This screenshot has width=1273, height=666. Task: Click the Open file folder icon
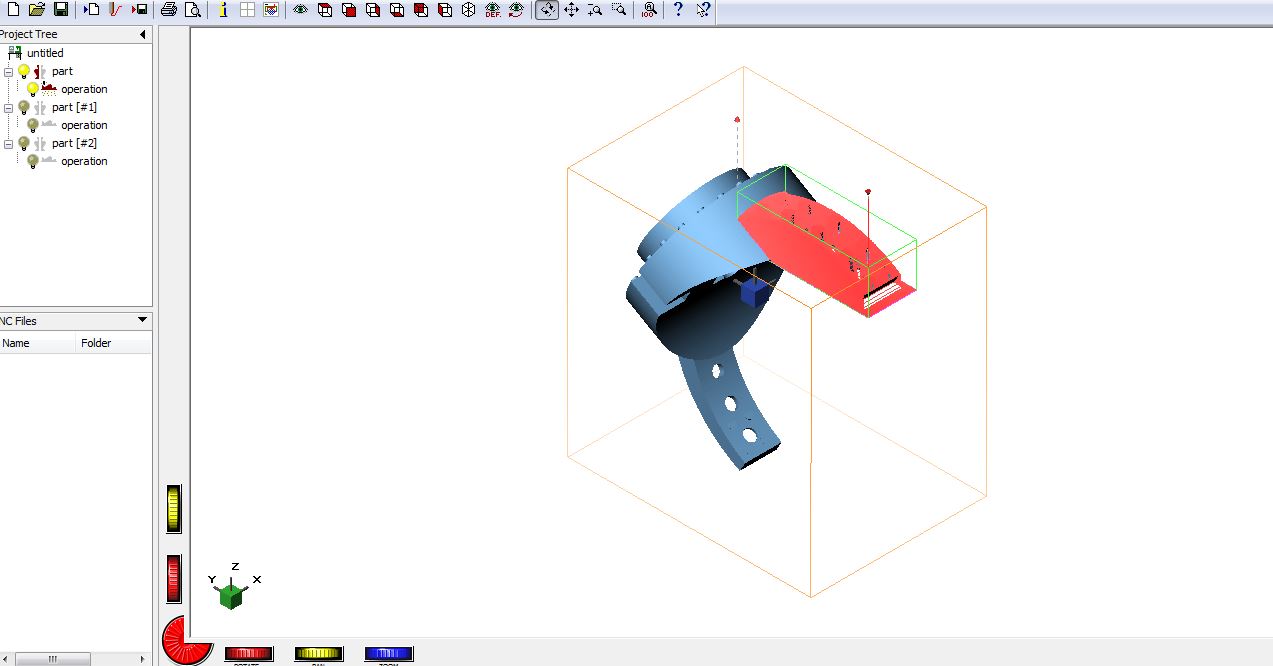(37, 10)
